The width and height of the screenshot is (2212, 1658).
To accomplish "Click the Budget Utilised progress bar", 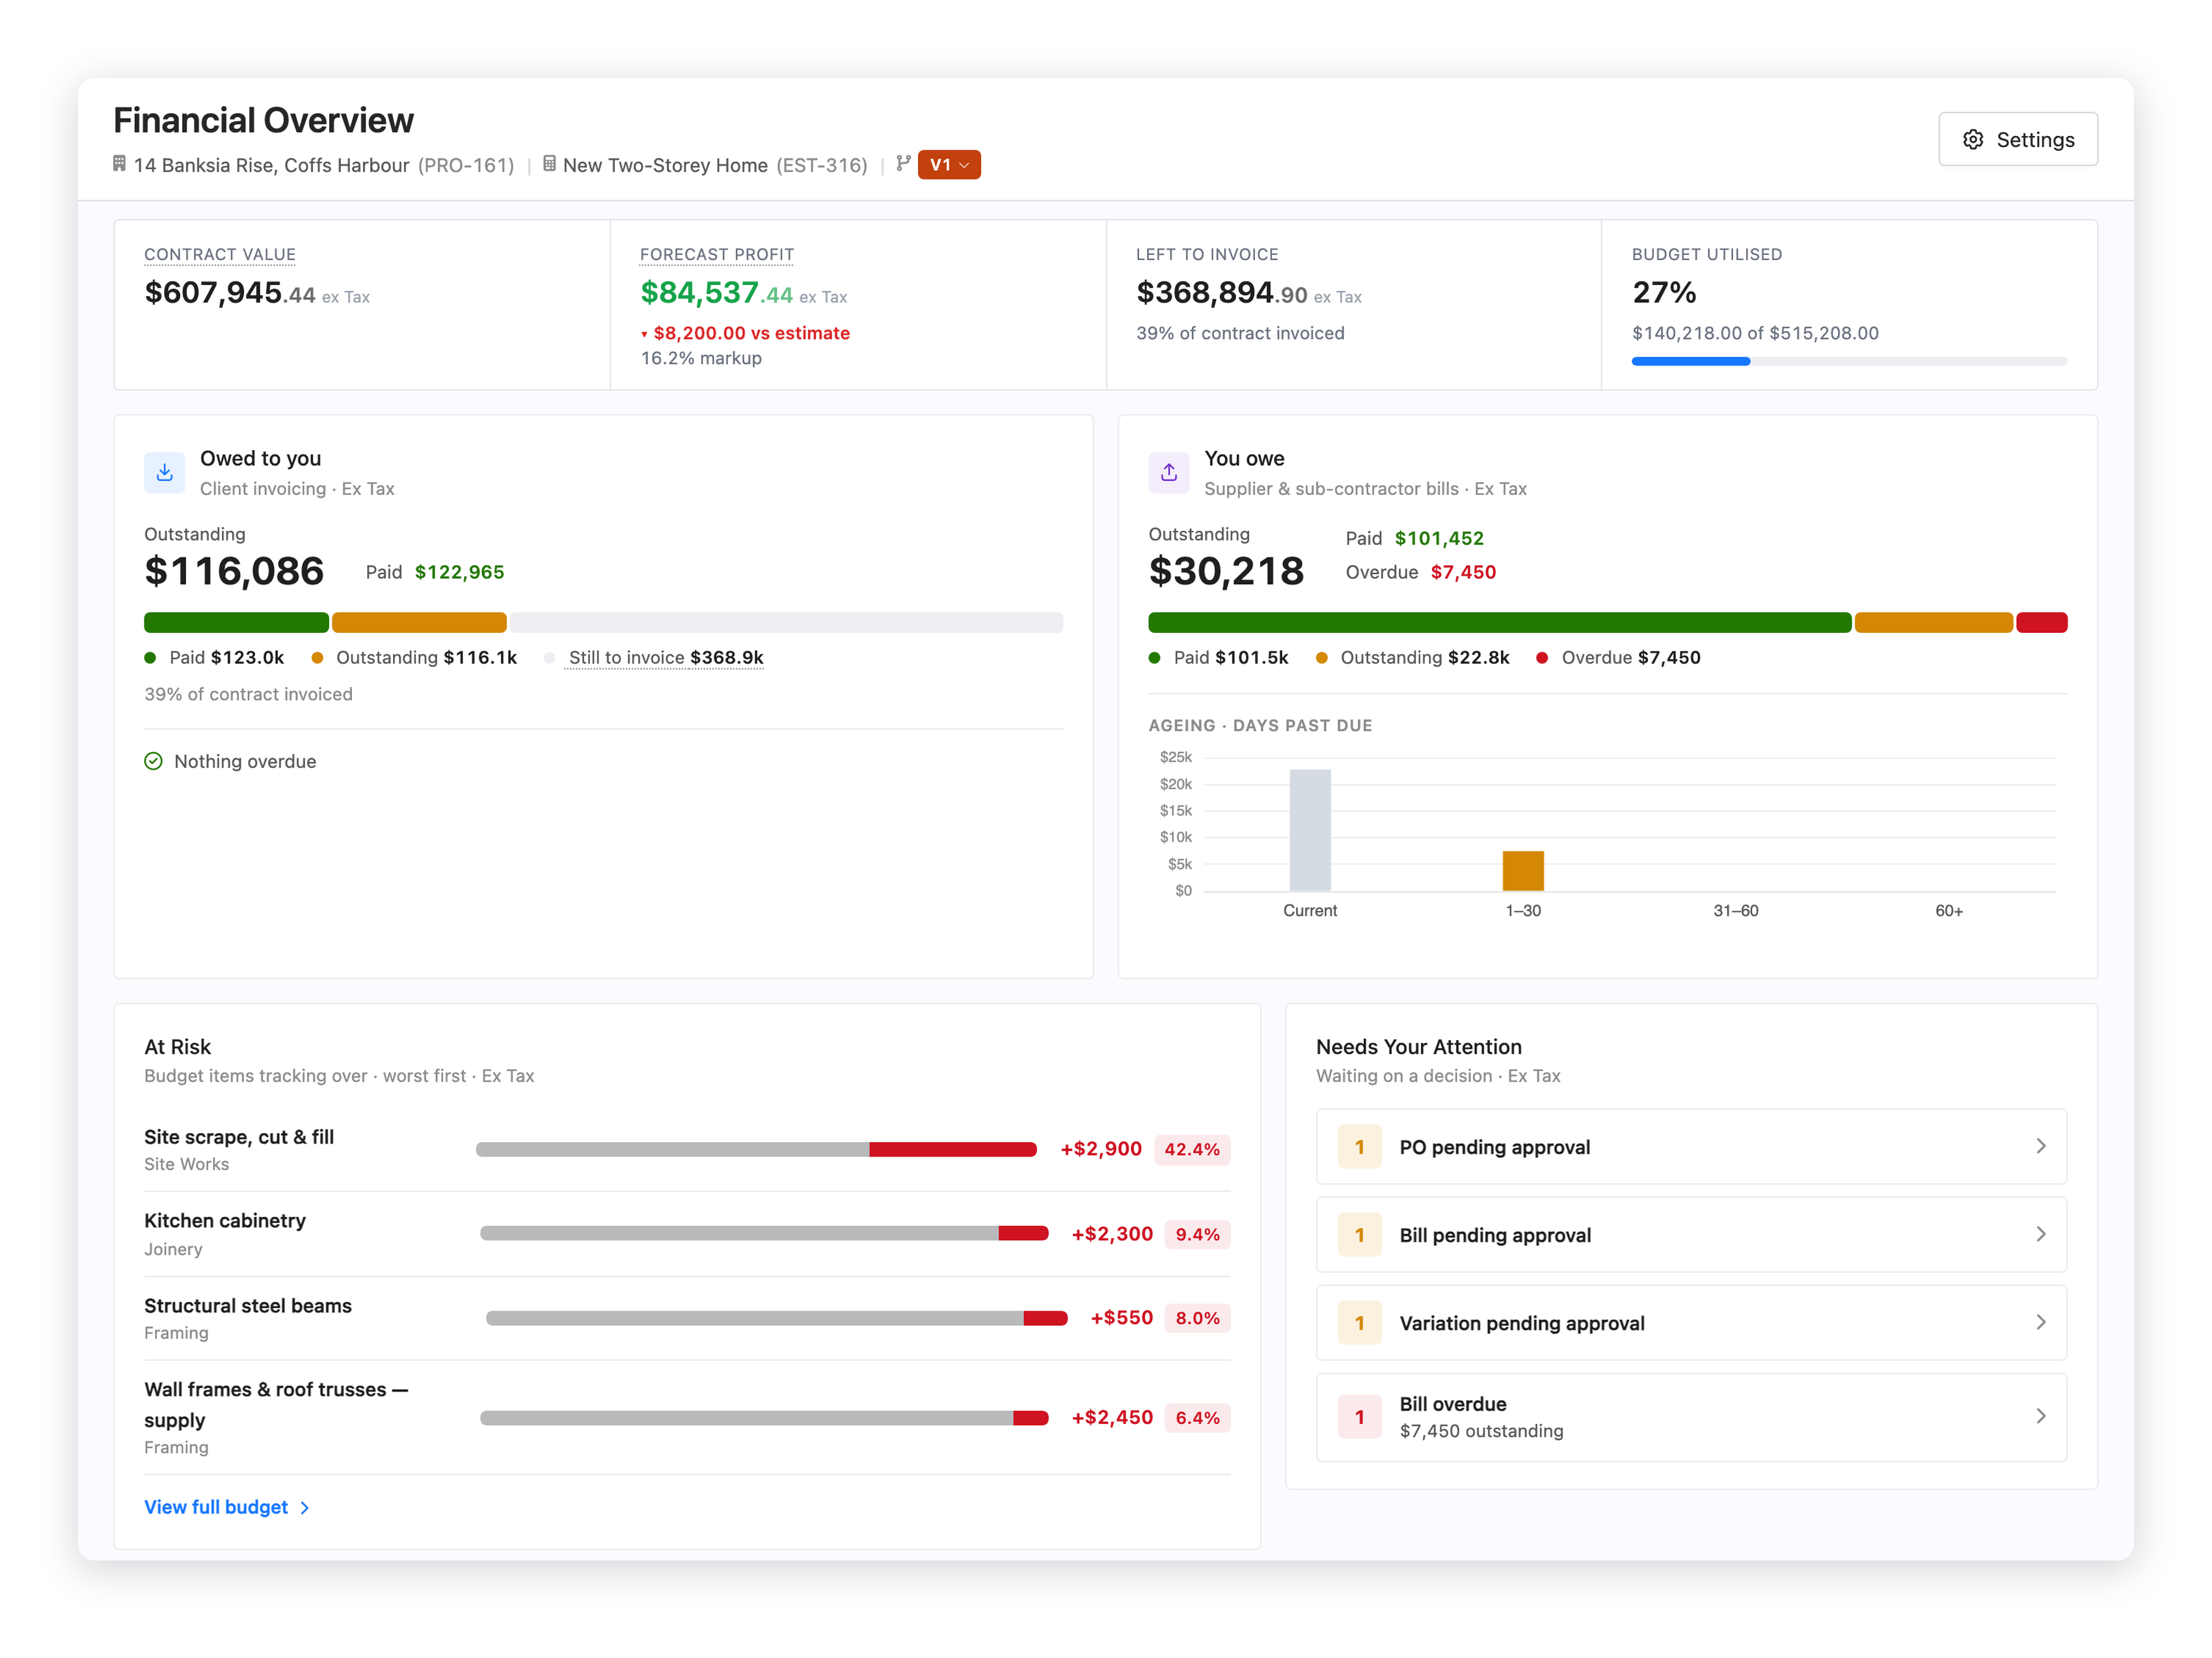I will click(1849, 361).
